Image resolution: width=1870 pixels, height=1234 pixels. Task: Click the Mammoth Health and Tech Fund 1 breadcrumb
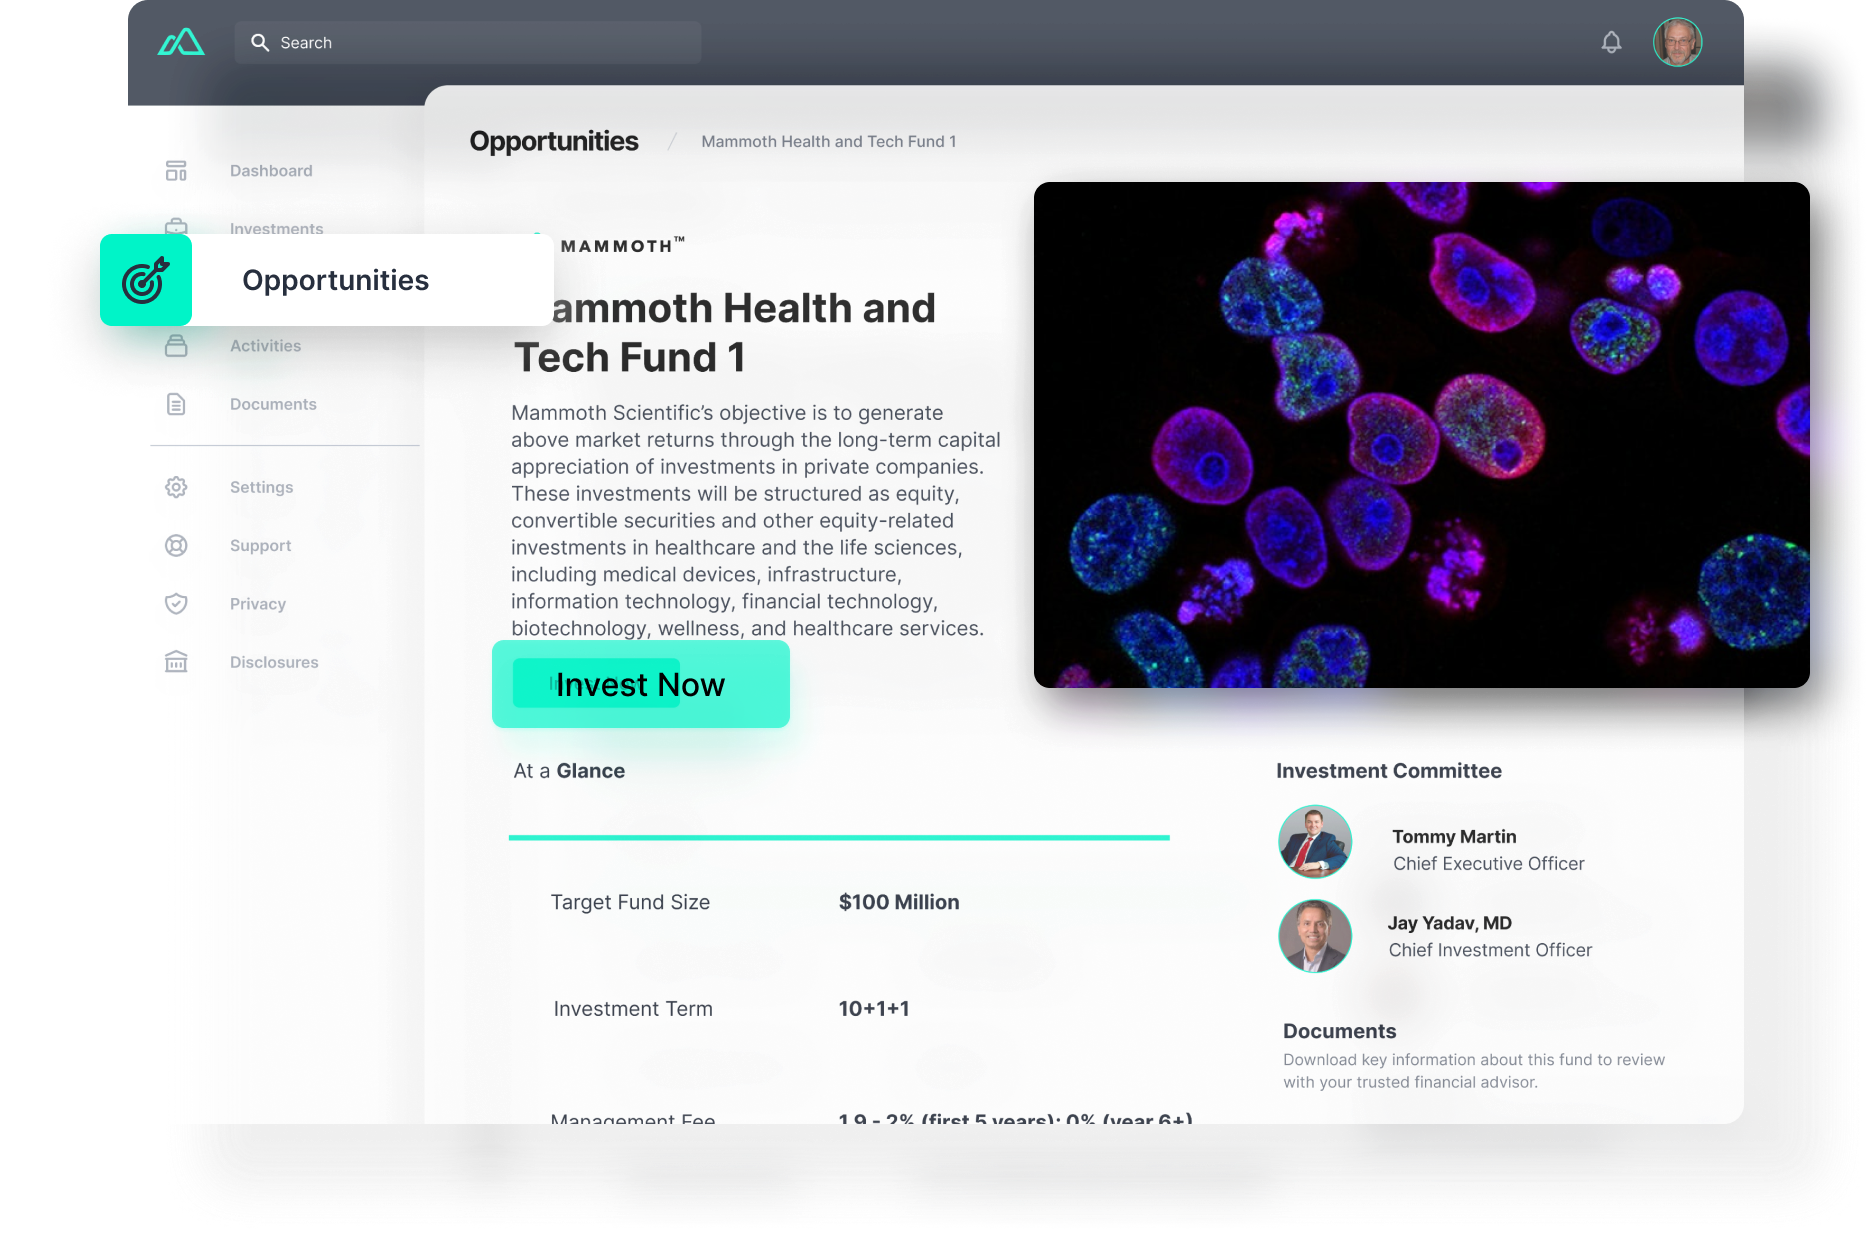click(828, 142)
